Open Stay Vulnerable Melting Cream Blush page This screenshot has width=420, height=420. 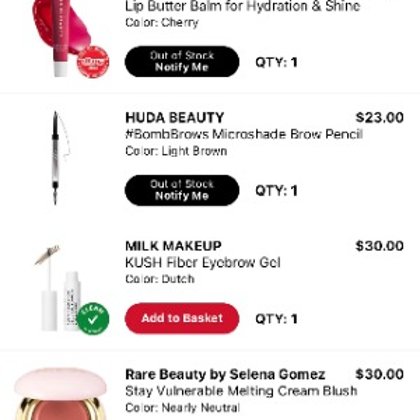coord(241,391)
